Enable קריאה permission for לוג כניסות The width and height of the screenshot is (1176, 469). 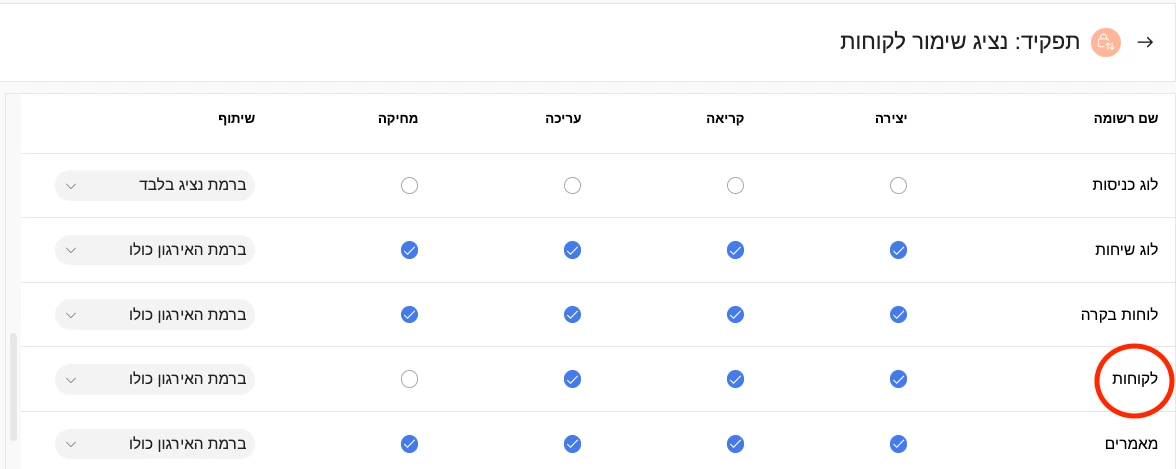click(x=735, y=185)
